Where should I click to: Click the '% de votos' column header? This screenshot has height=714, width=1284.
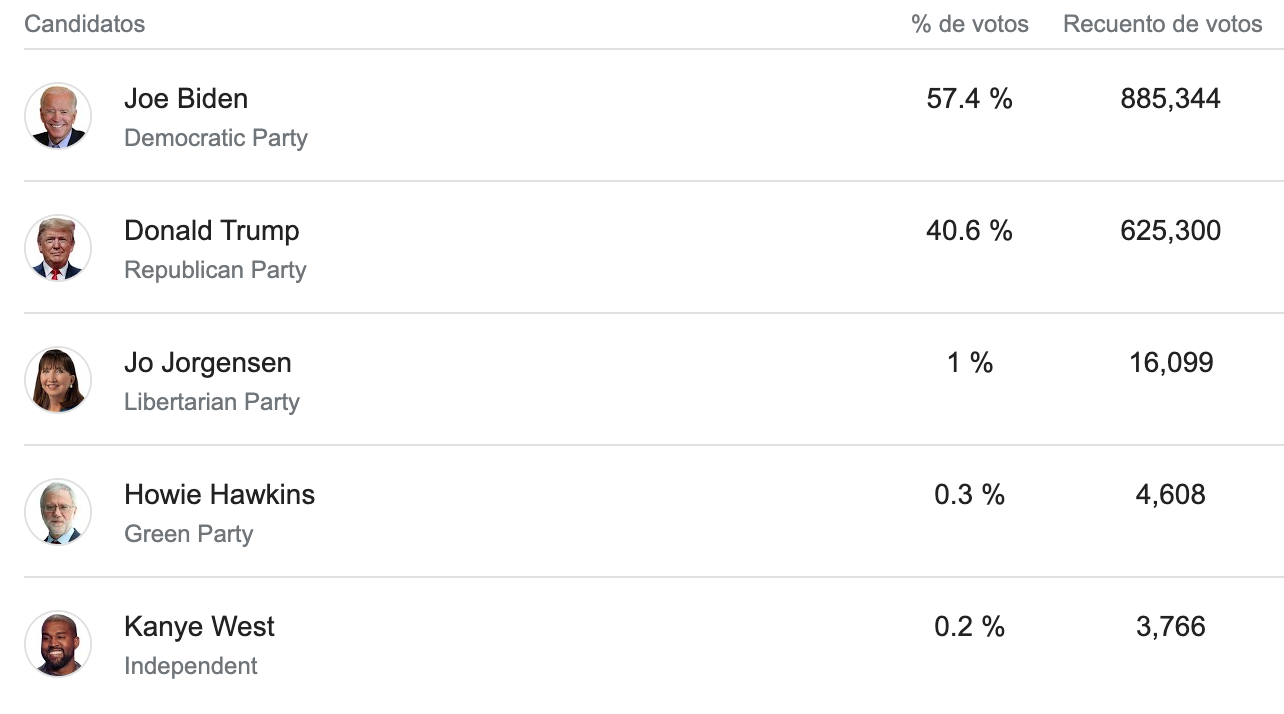click(x=970, y=24)
